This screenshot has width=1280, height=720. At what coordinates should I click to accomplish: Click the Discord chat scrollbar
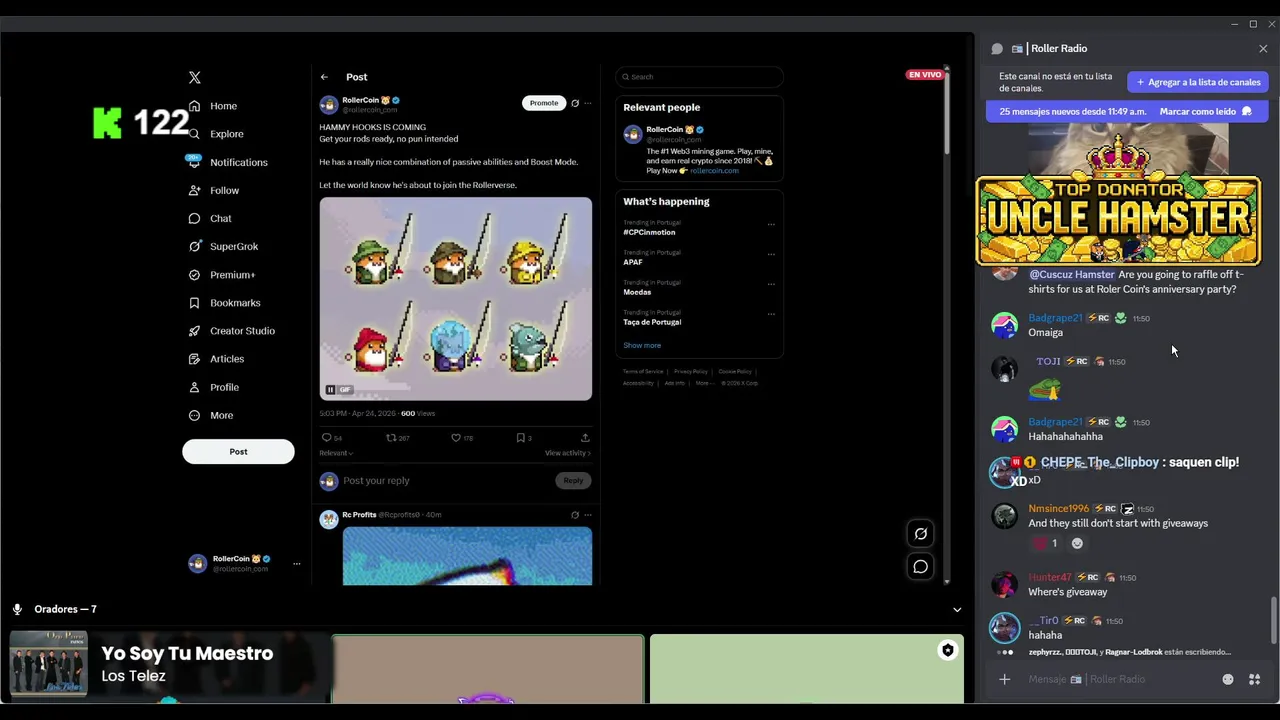click(1273, 620)
